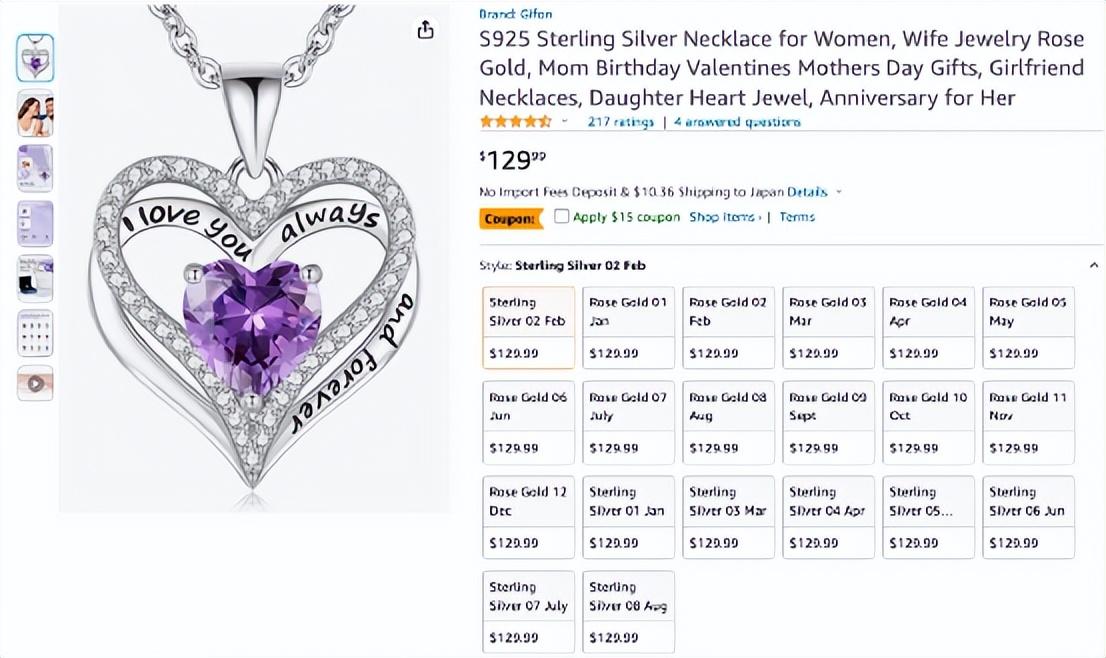Show the gift box thumbnail image
This screenshot has height=658, width=1106.
pyautogui.click(x=35, y=278)
